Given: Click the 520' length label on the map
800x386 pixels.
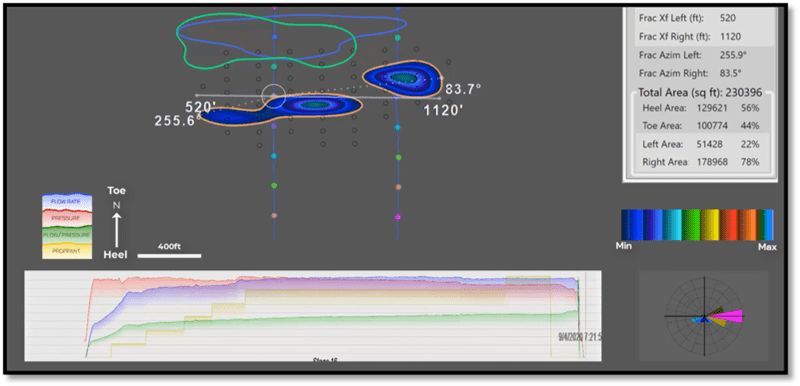Looking at the screenshot, I should coord(201,107).
